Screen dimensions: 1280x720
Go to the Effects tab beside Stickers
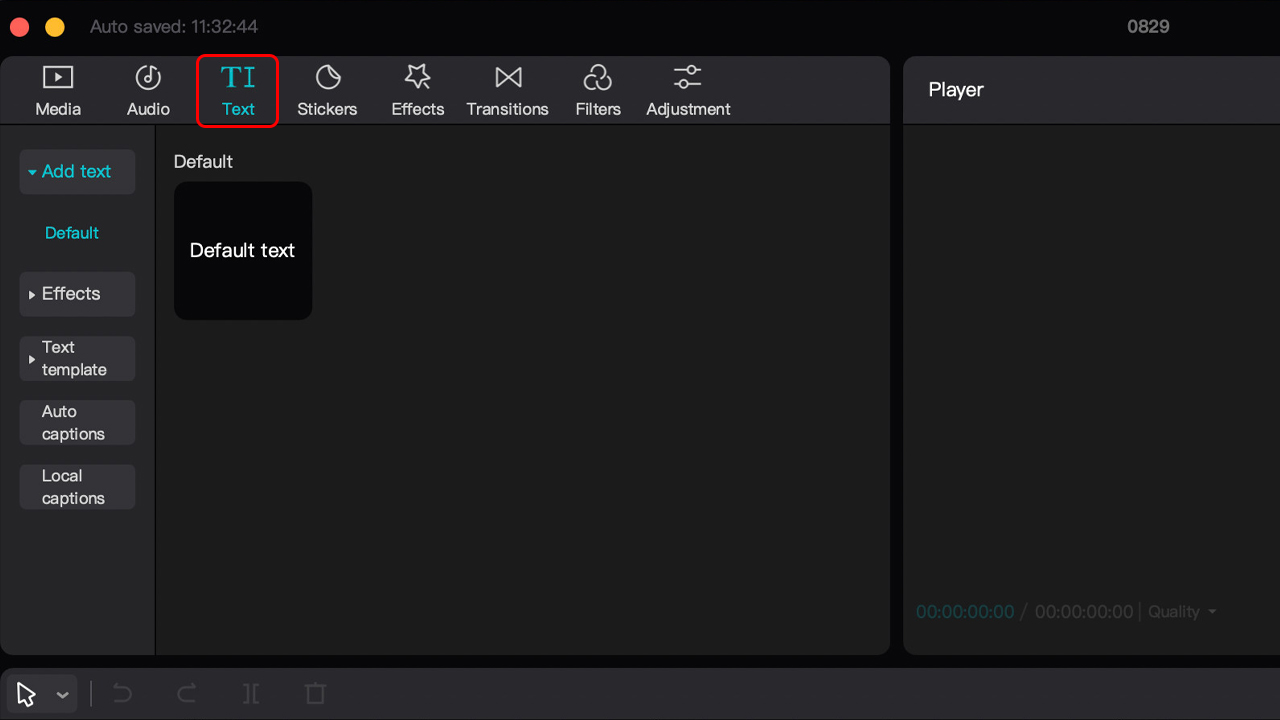418,91
